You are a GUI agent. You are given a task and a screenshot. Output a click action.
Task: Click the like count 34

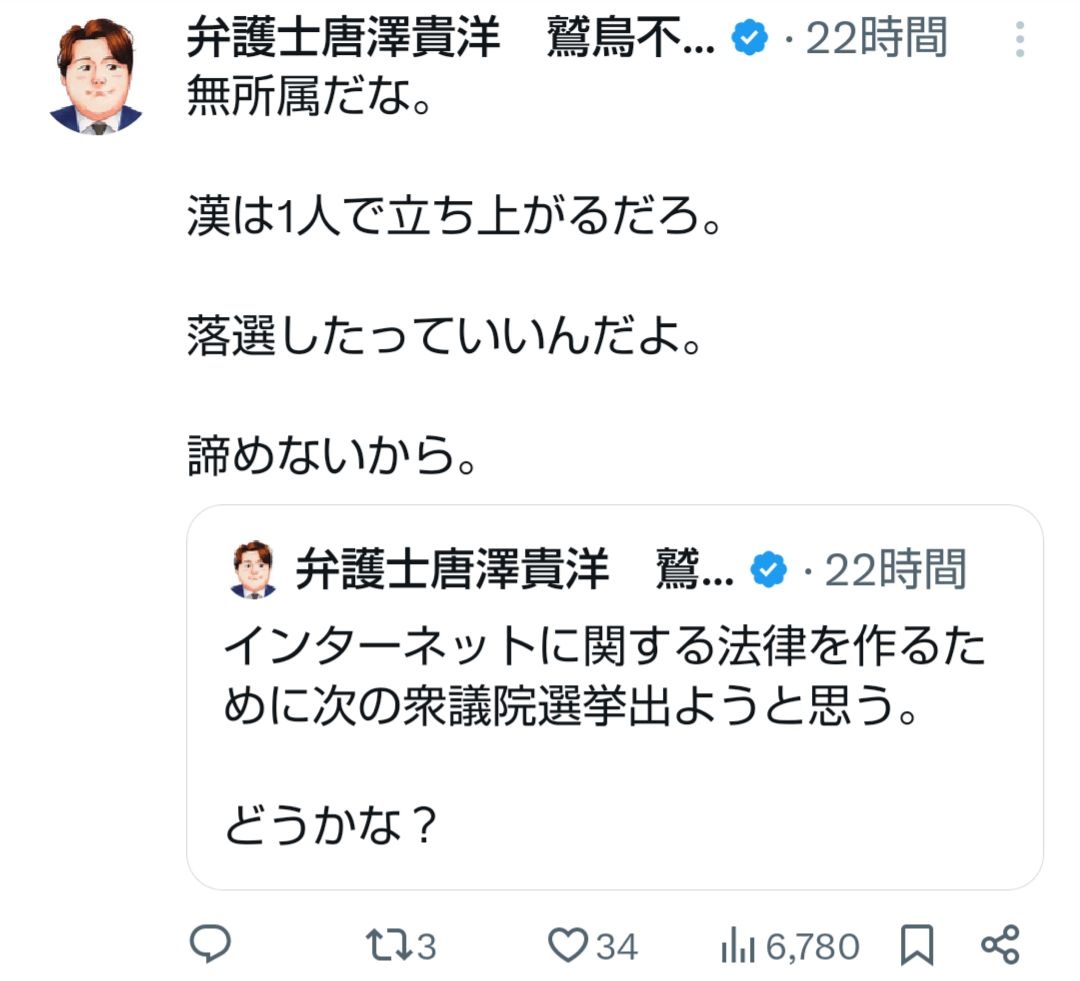point(617,945)
